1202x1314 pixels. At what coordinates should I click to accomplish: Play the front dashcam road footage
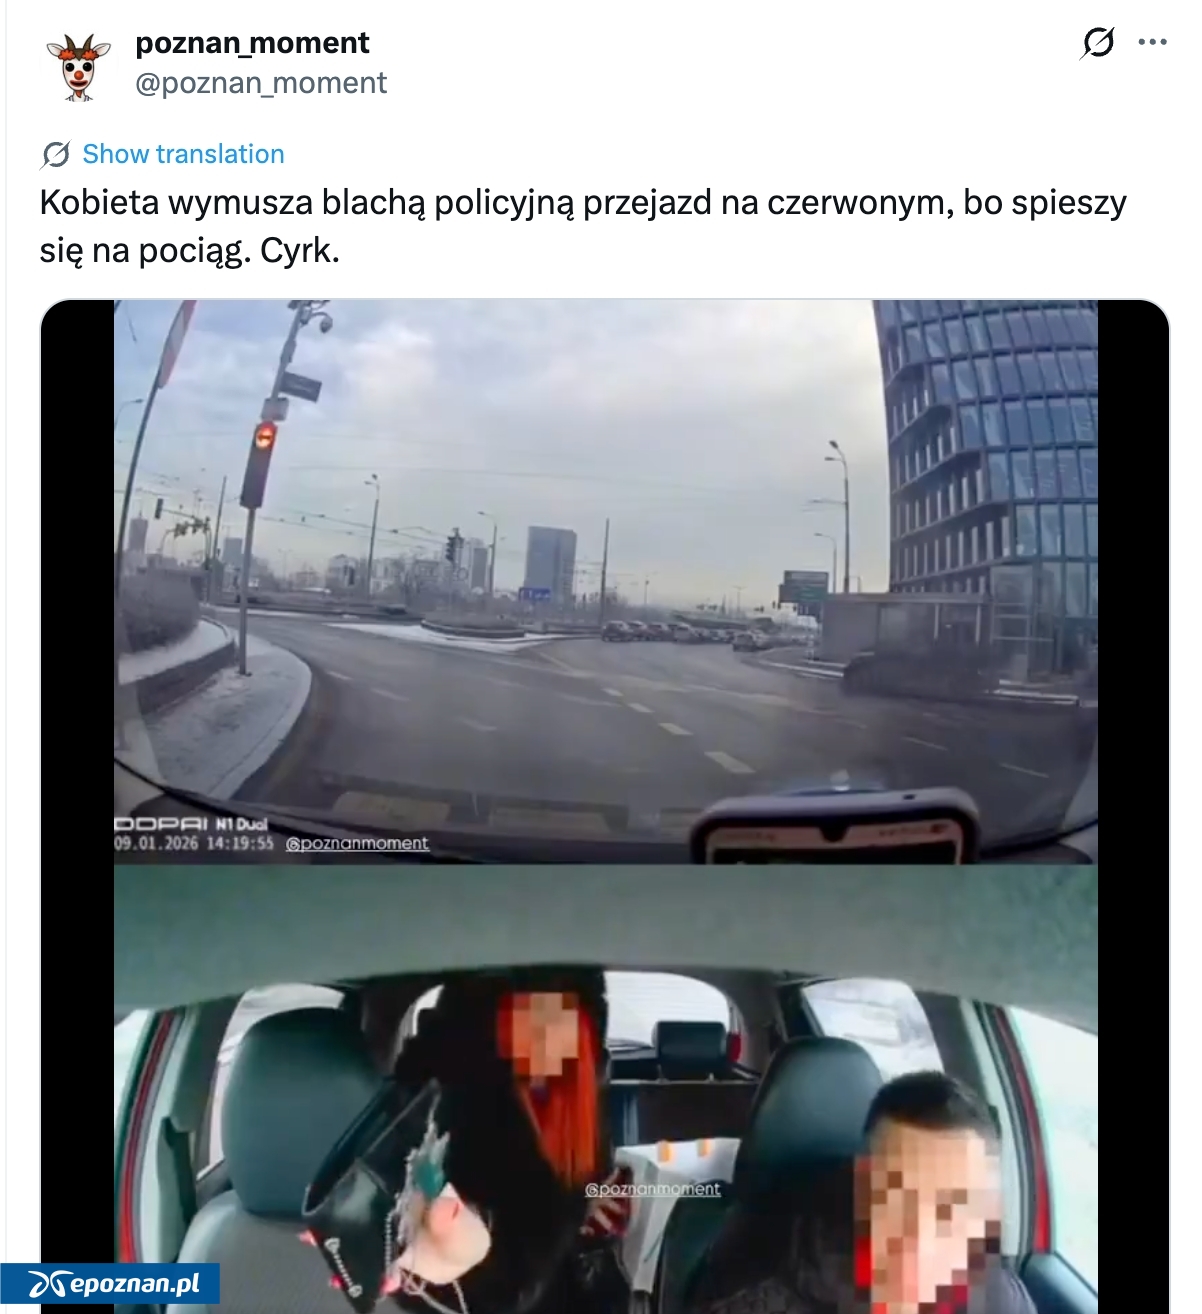click(x=605, y=582)
